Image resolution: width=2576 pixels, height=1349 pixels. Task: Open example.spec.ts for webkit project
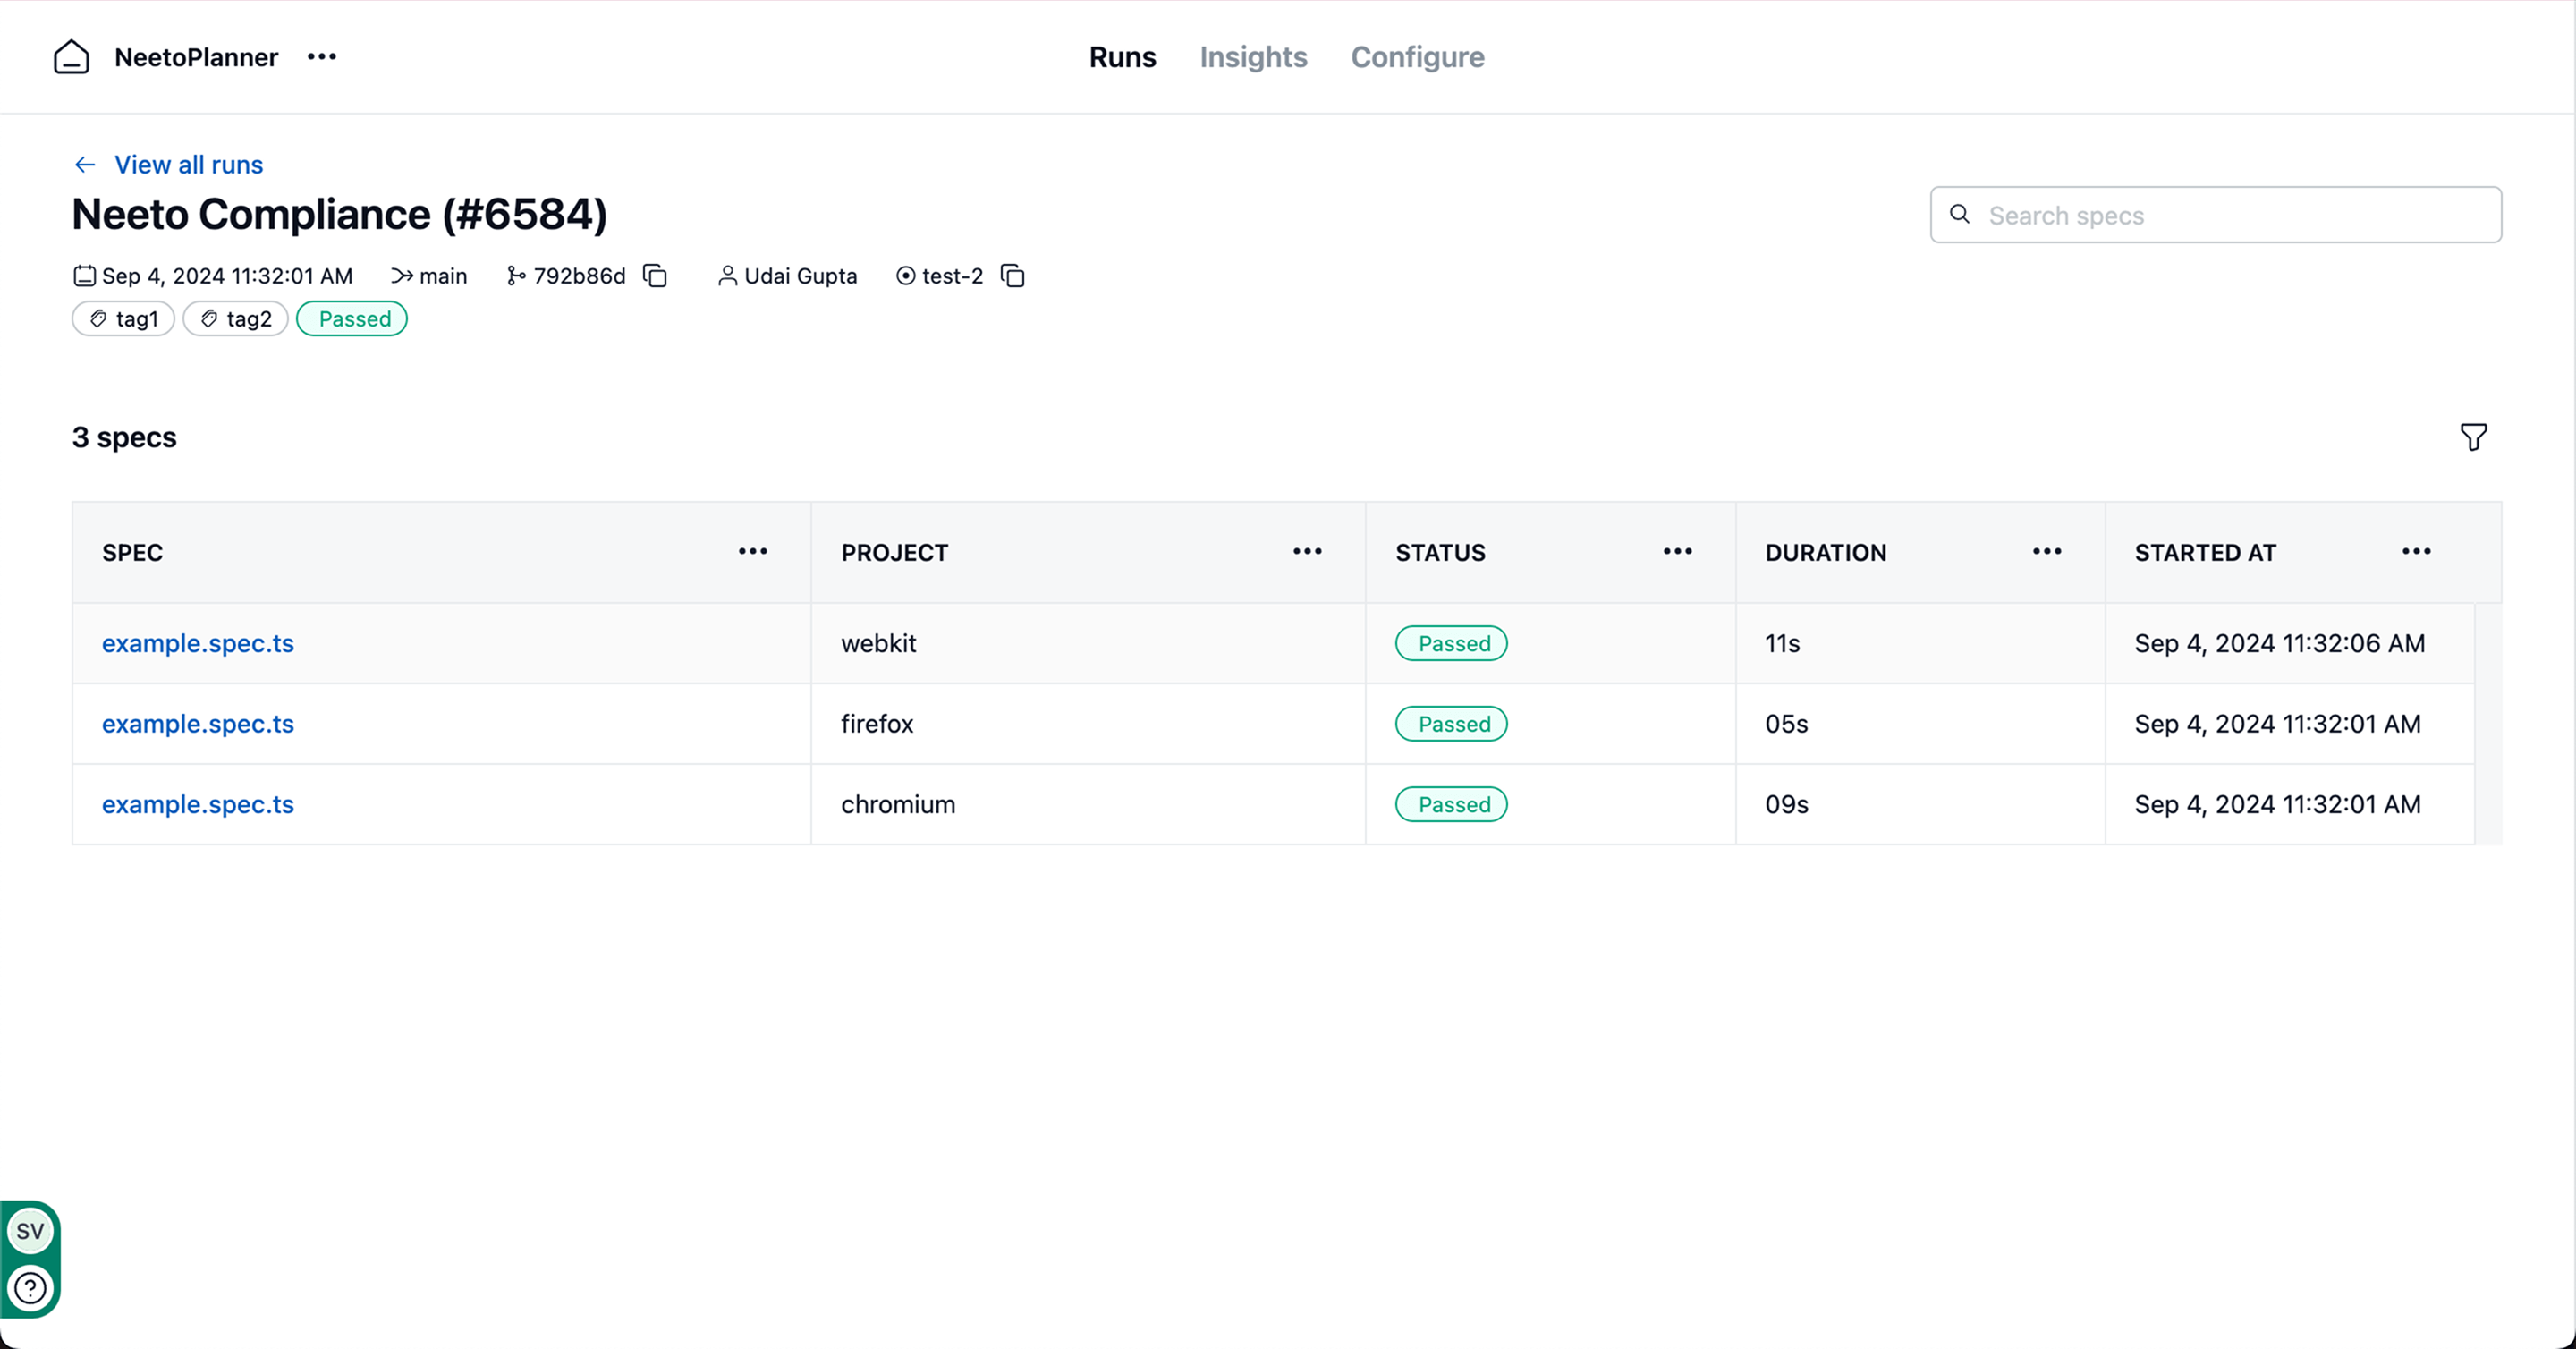tap(198, 643)
